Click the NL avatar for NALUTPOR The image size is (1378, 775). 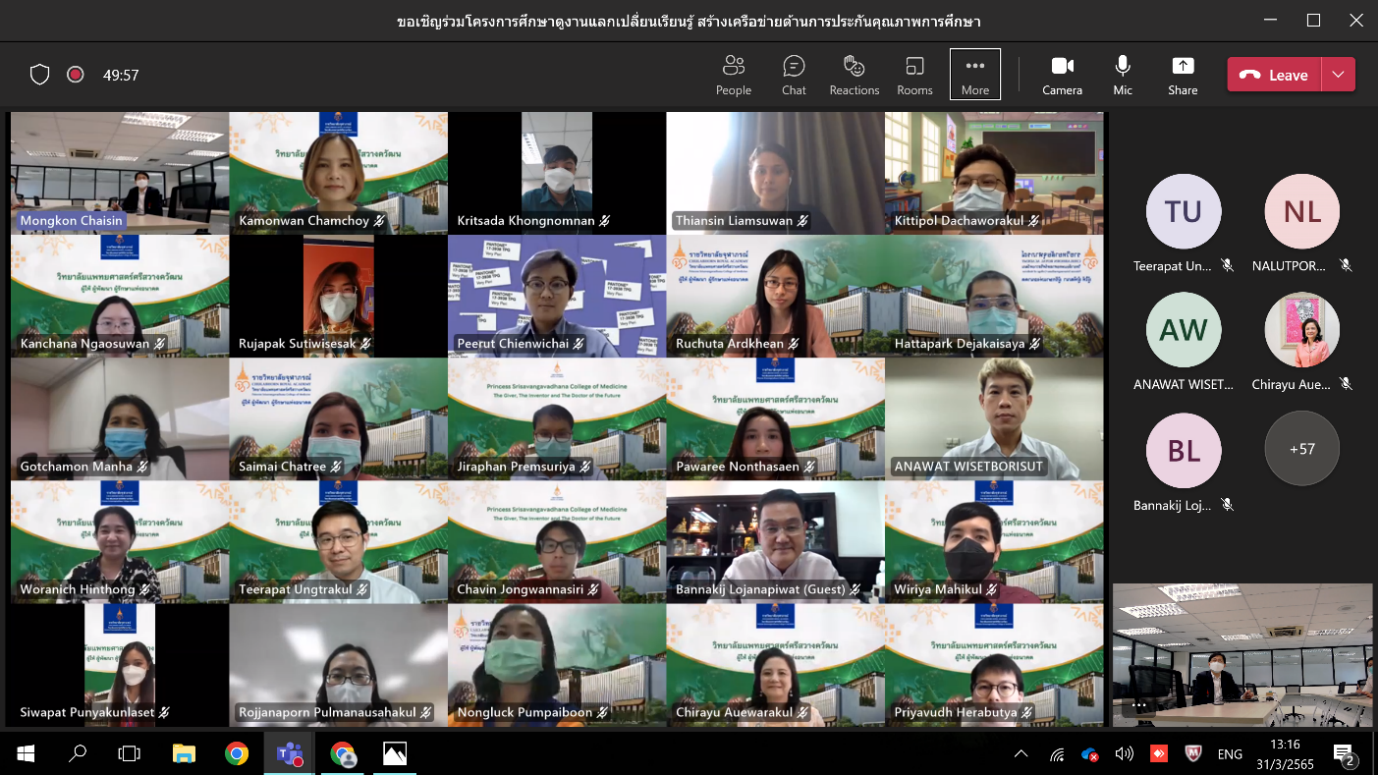click(1301, 211)
